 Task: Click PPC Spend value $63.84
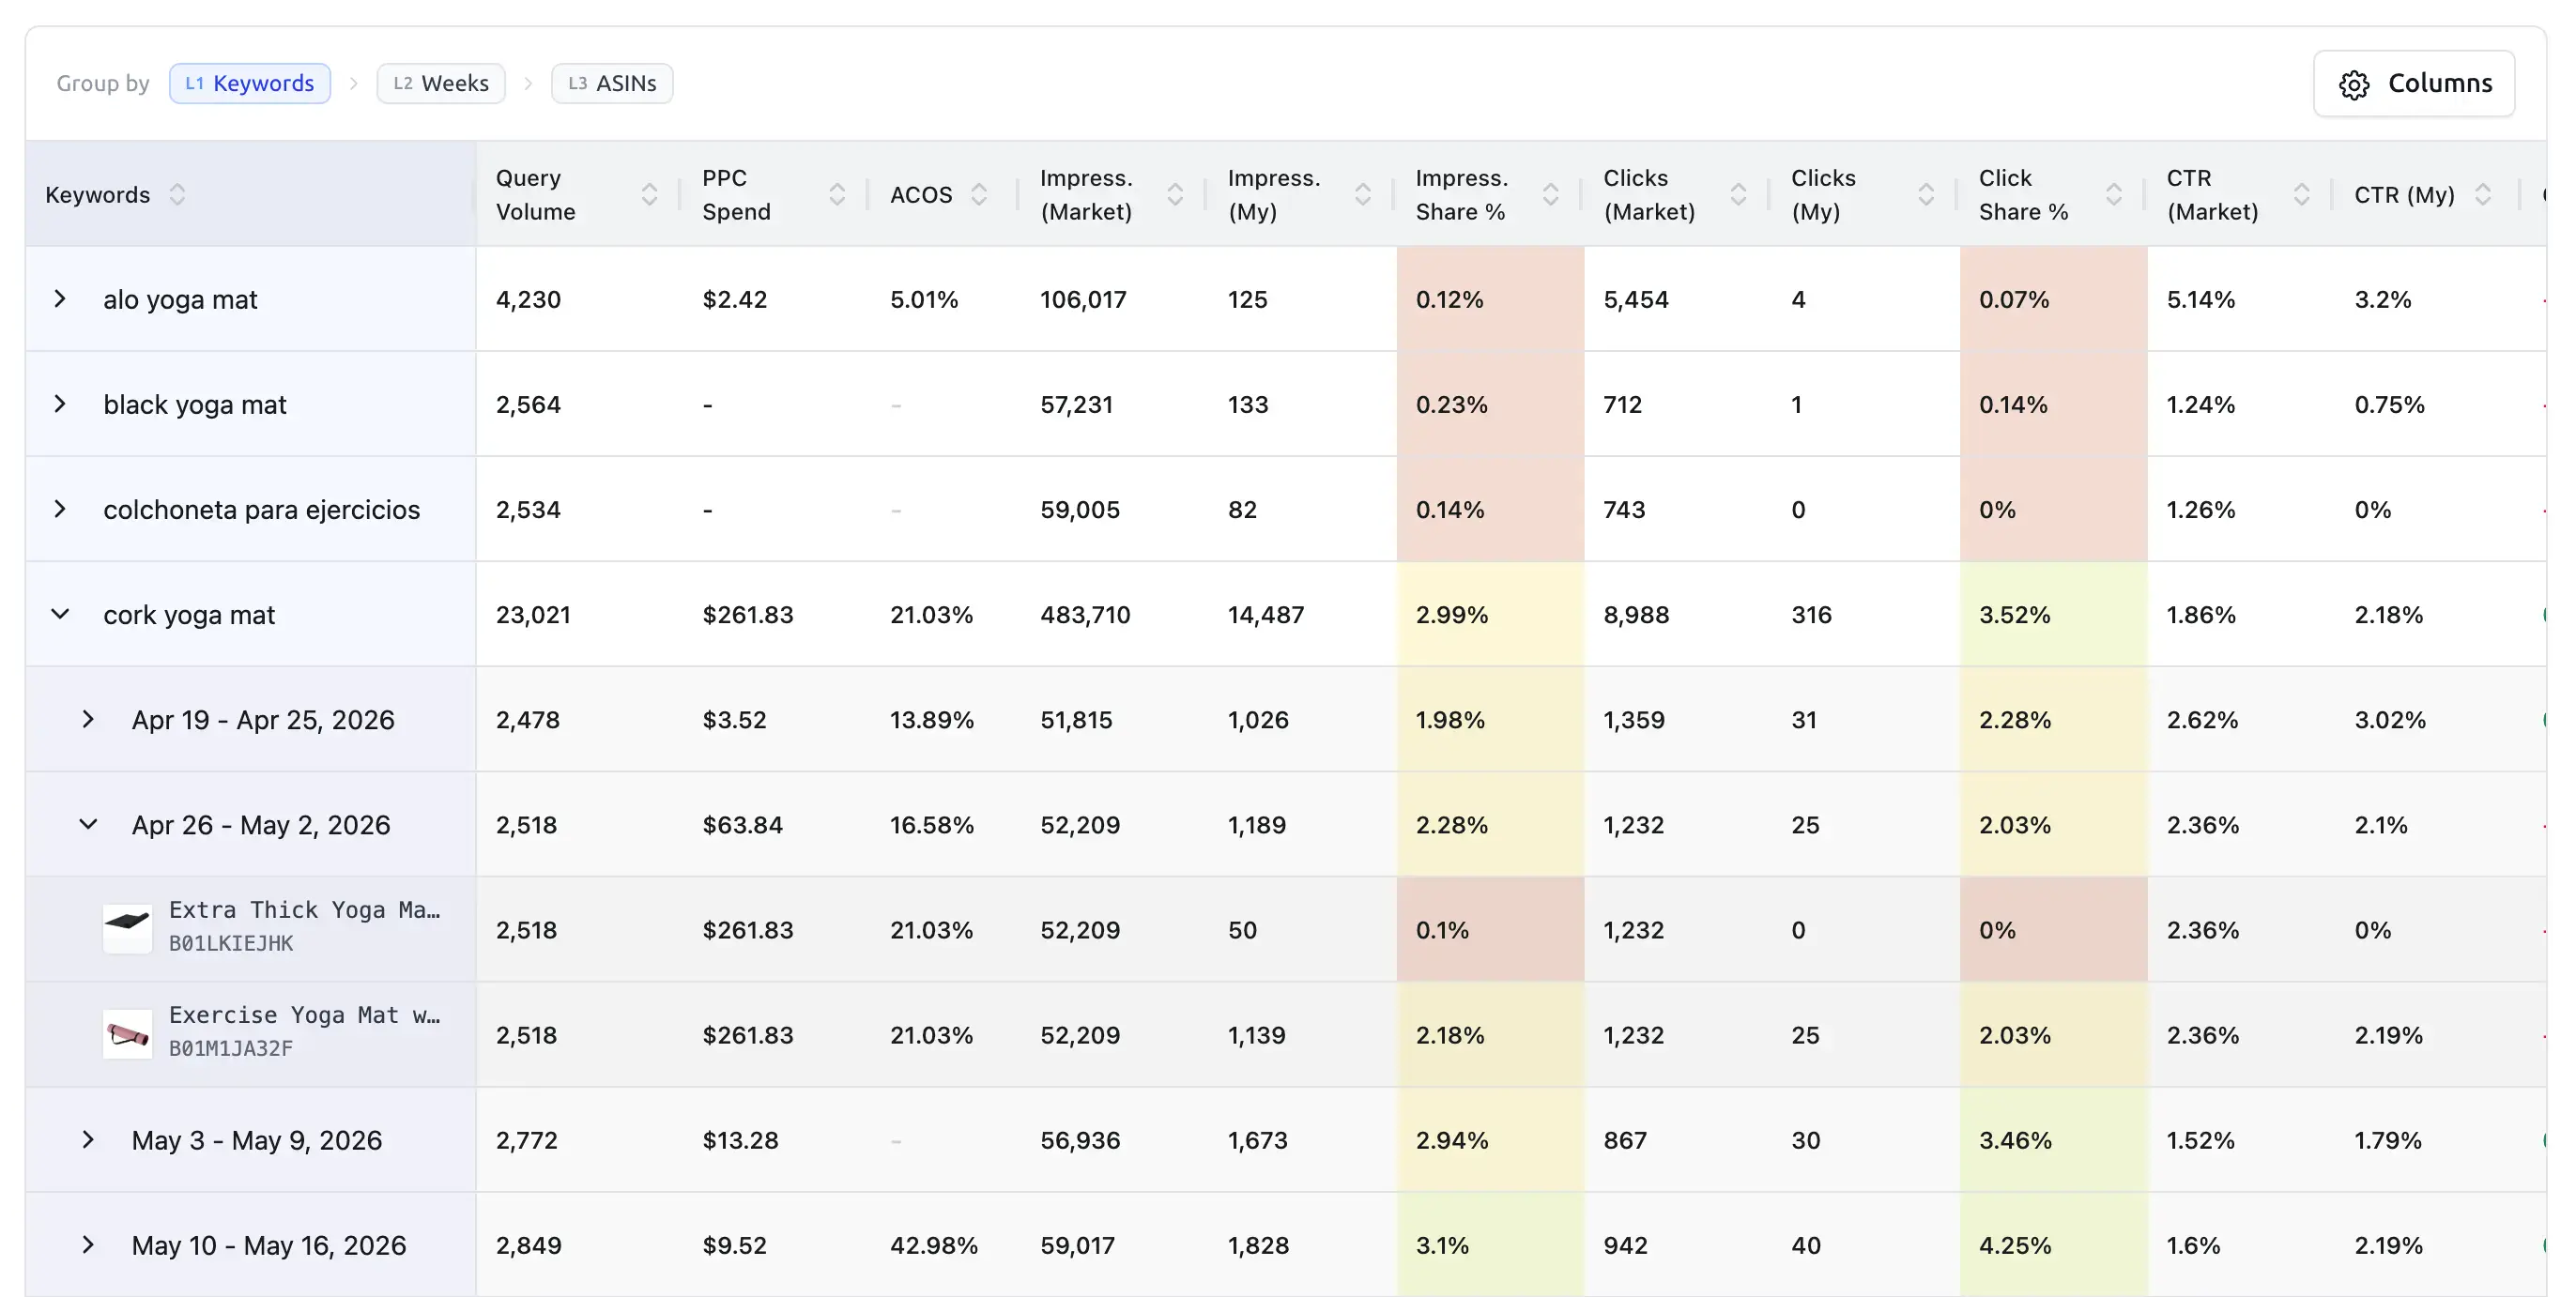pos(742,824)
